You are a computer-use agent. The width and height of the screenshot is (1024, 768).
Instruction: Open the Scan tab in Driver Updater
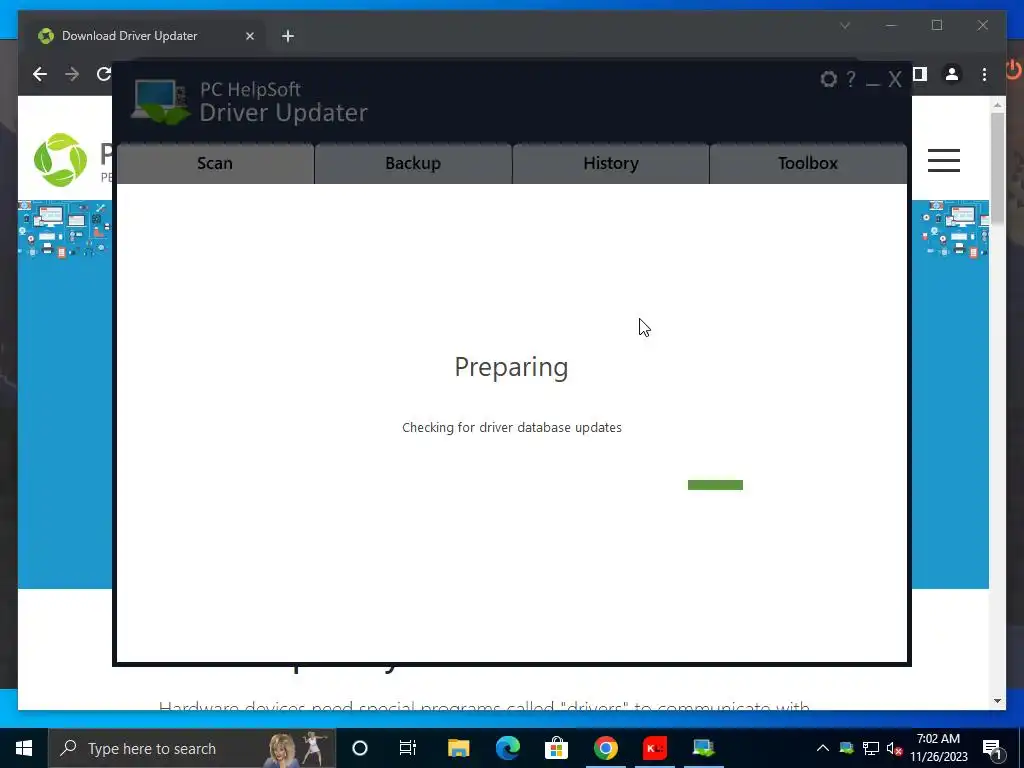pyautogui.click(x=215, y=163)
